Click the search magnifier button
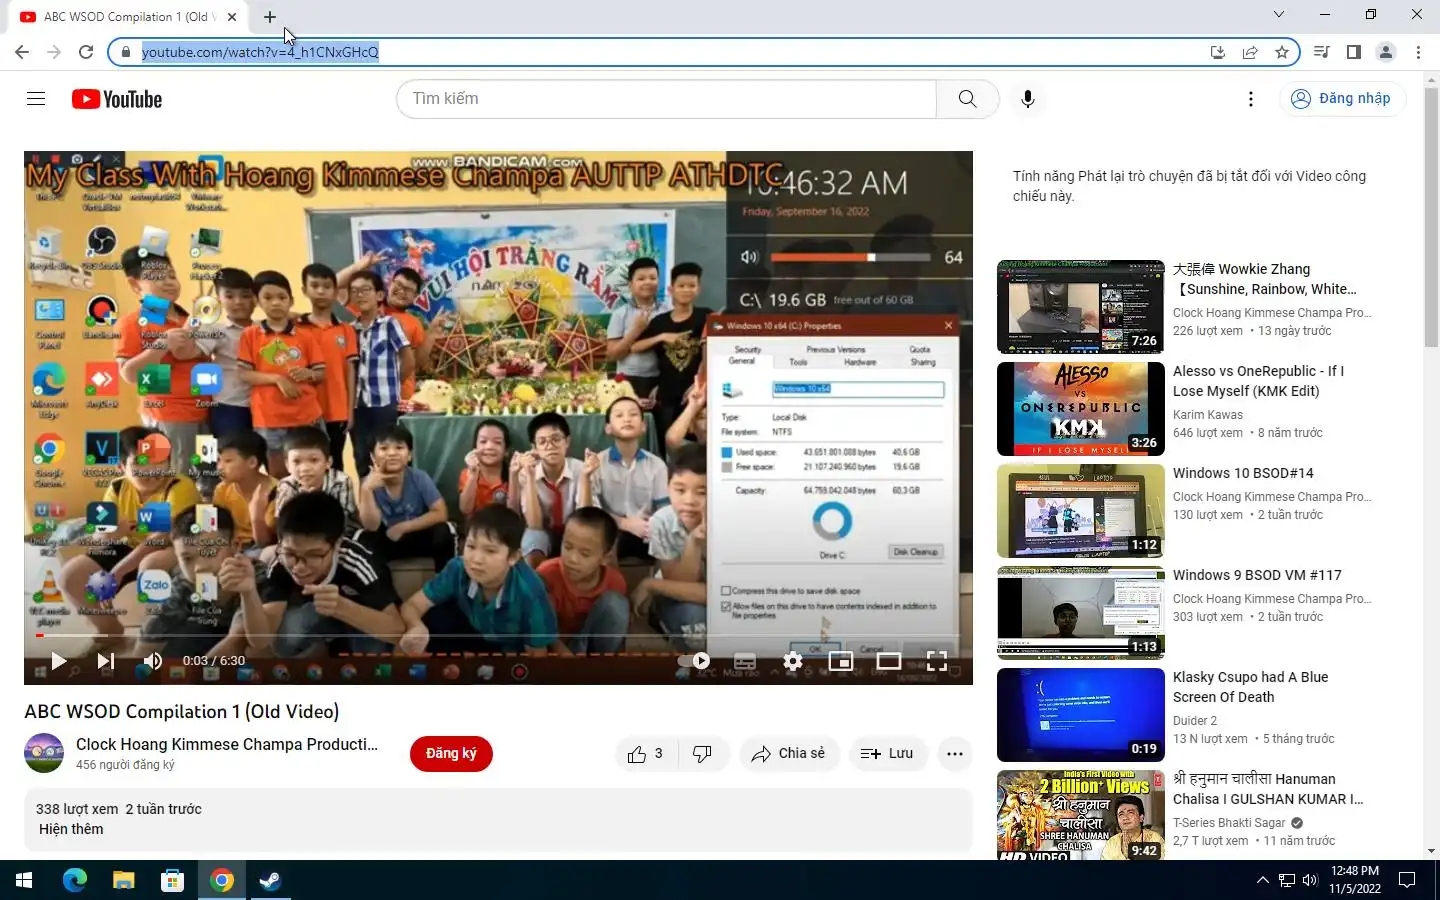 click(x=967, y=99)
